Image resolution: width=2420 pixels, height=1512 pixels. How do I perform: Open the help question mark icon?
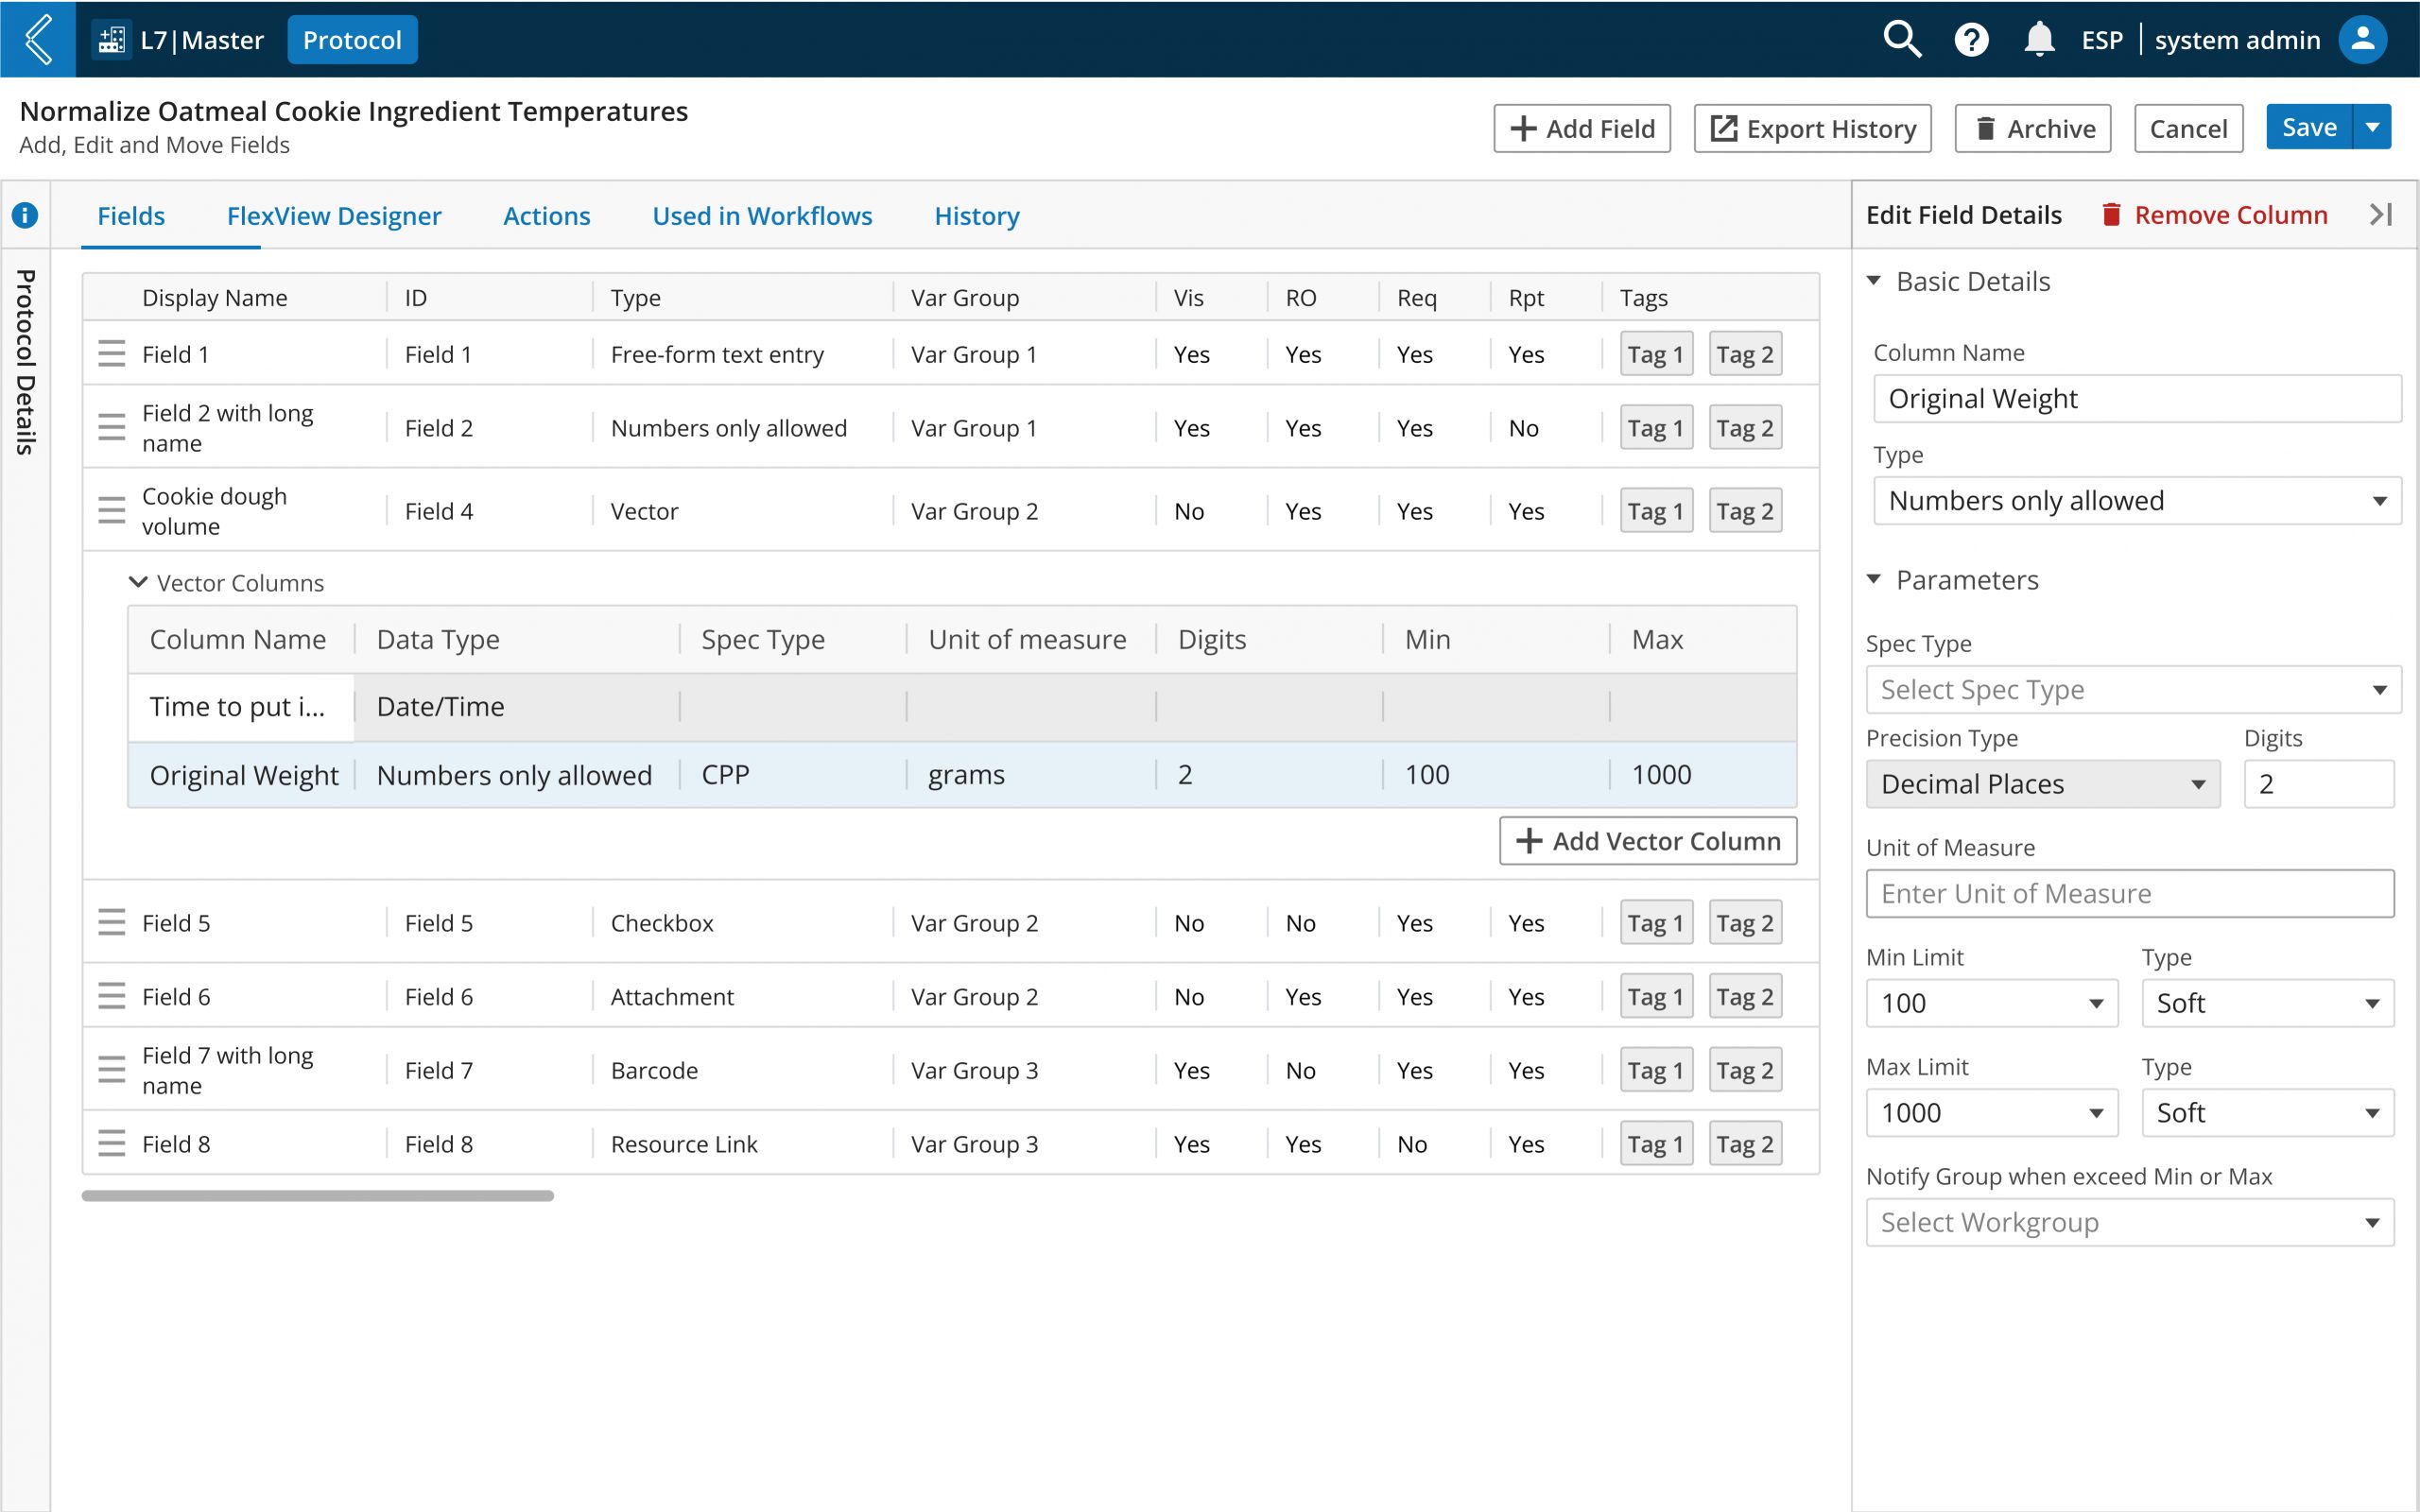(x=1971, y=40)
